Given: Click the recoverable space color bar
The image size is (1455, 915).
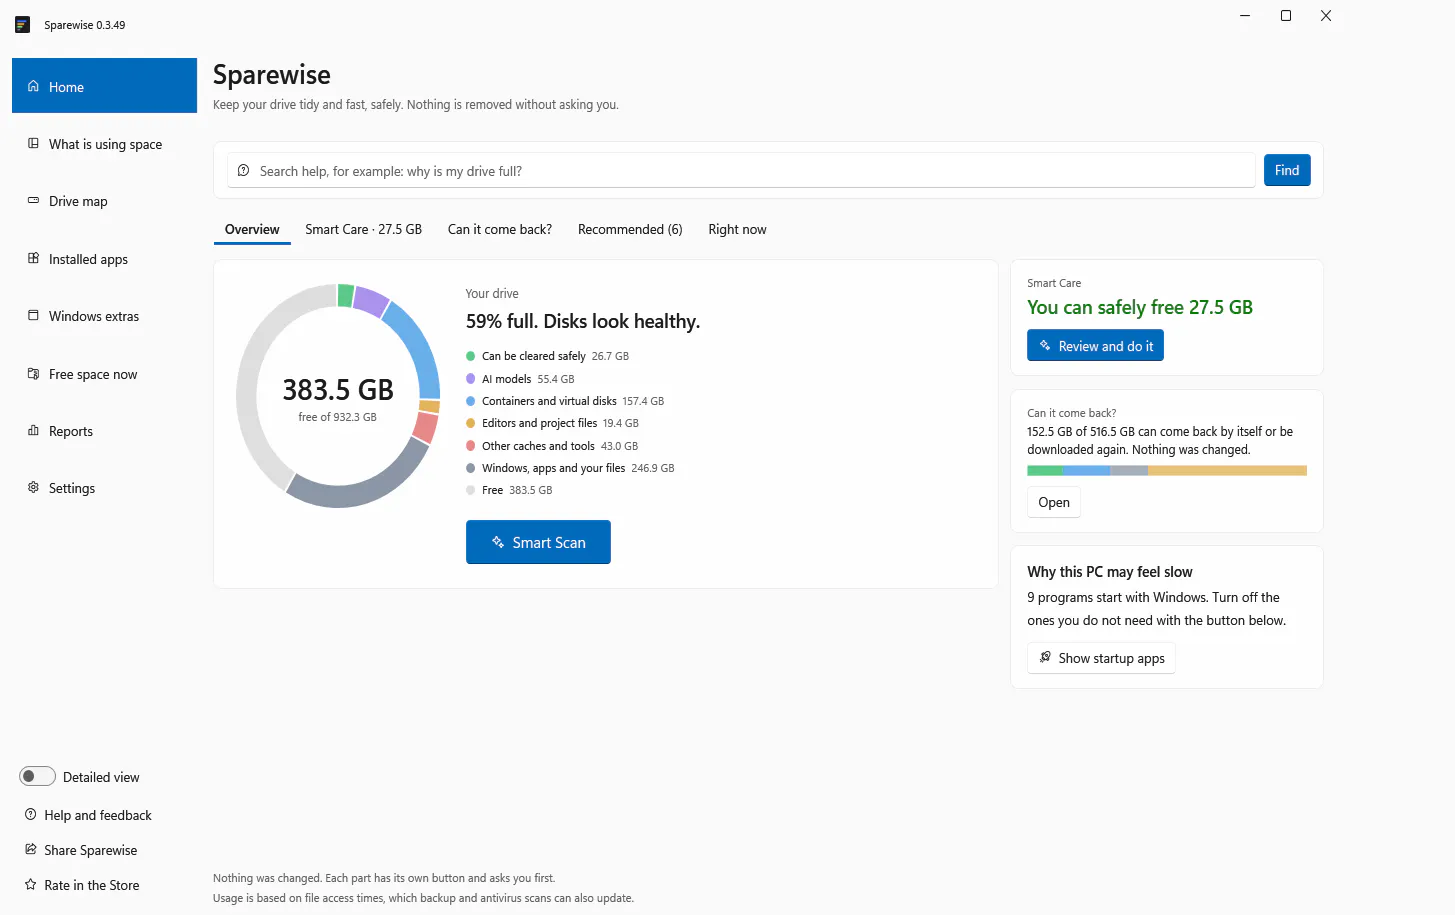Looking at the screenshot, I should click(x=1167, y=470).
